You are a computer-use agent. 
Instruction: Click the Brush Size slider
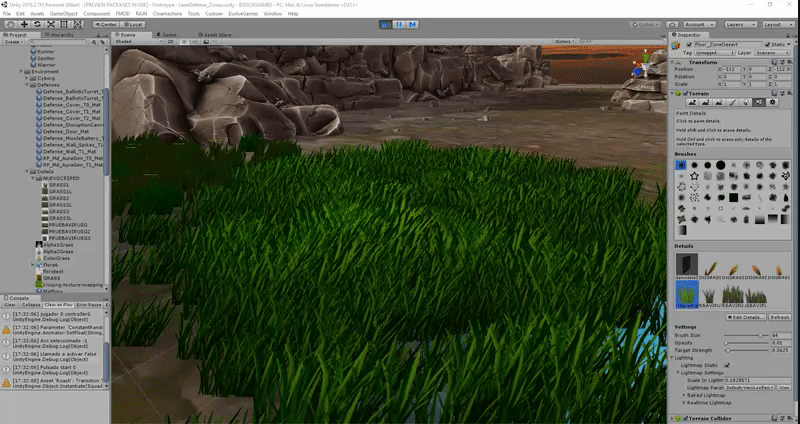pos(746,335)
